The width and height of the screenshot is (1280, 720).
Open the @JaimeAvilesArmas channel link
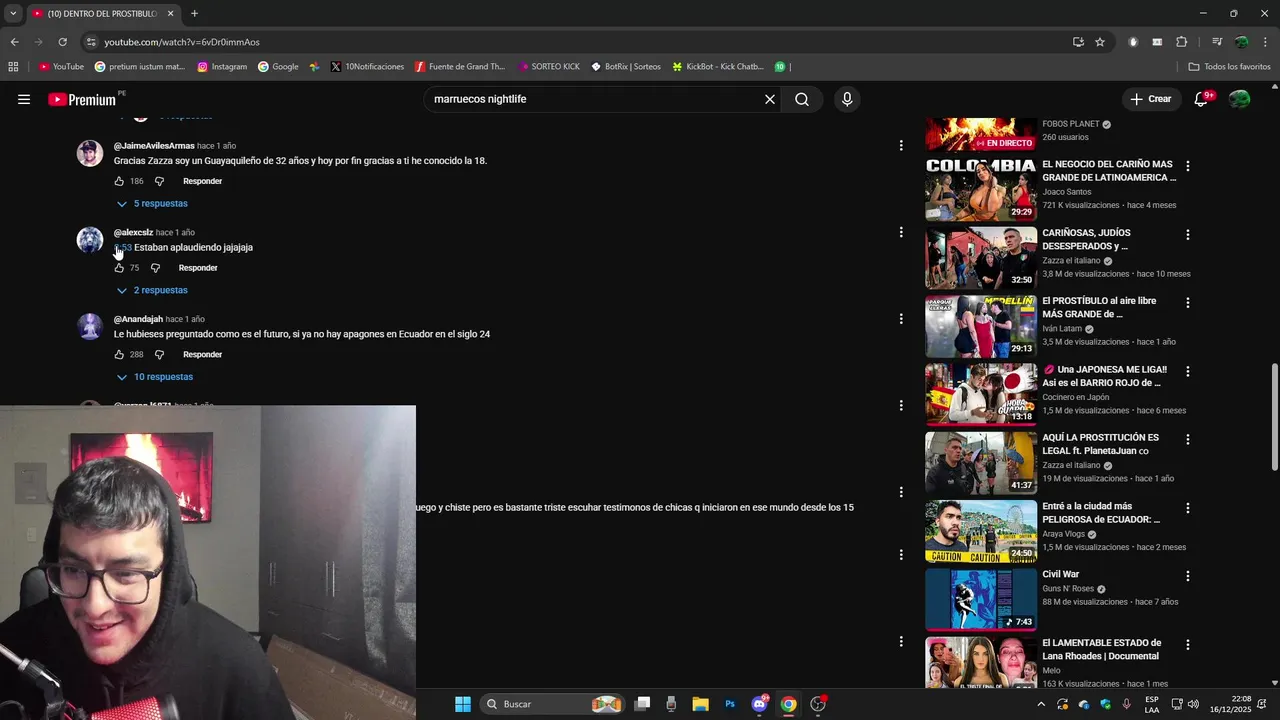point(154,146)
